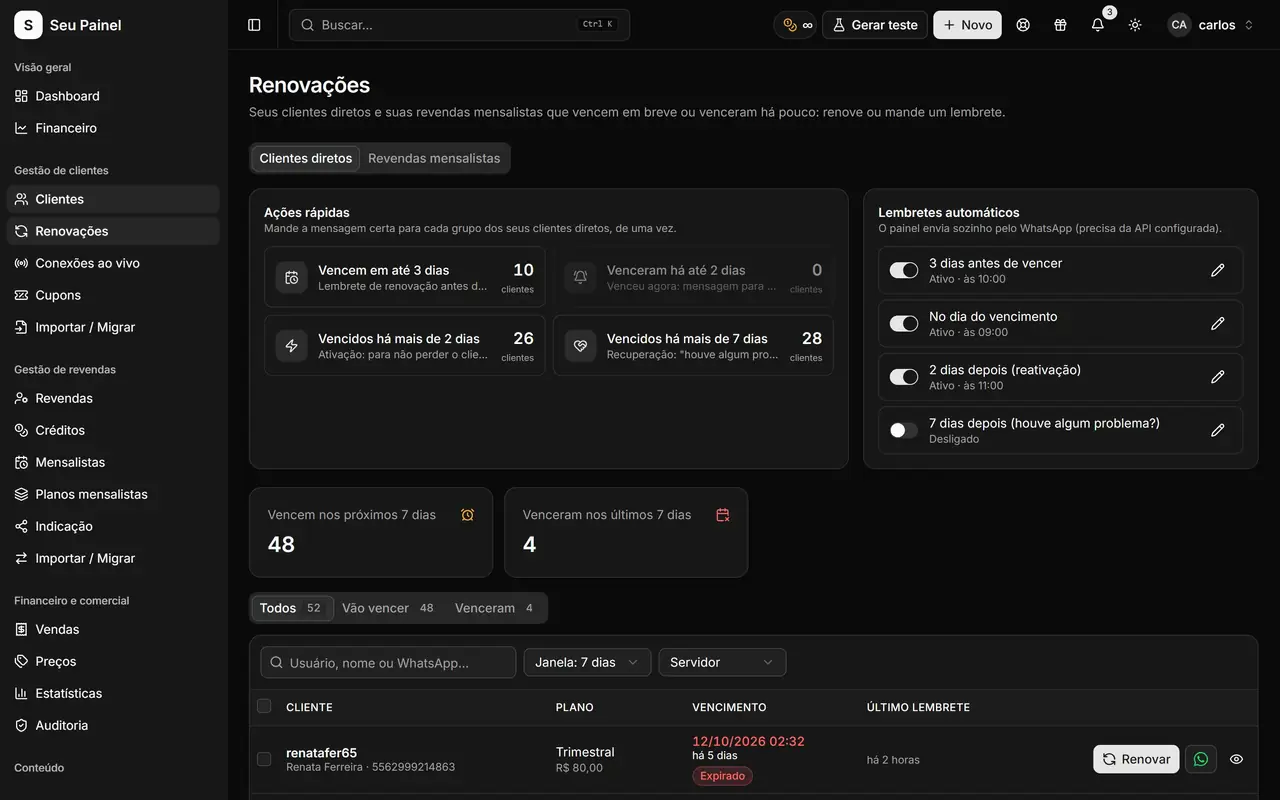Enable the '7 dias depois' reminder switch

[x=904, y=430]
